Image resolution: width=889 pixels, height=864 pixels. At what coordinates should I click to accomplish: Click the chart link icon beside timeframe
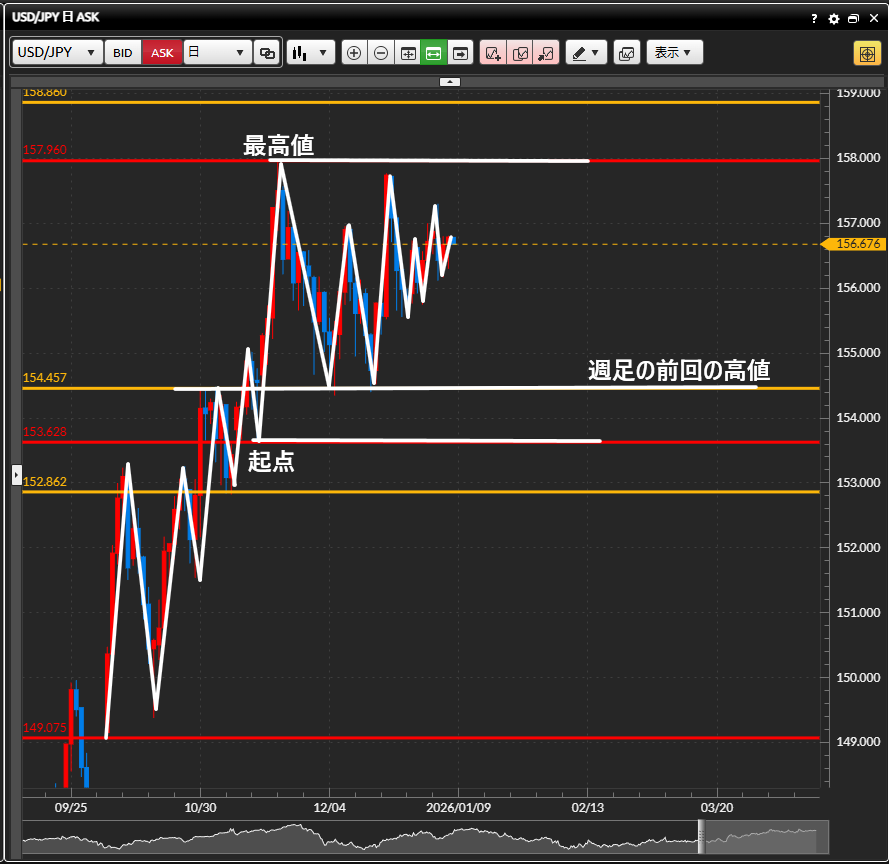tap(267, 53)
